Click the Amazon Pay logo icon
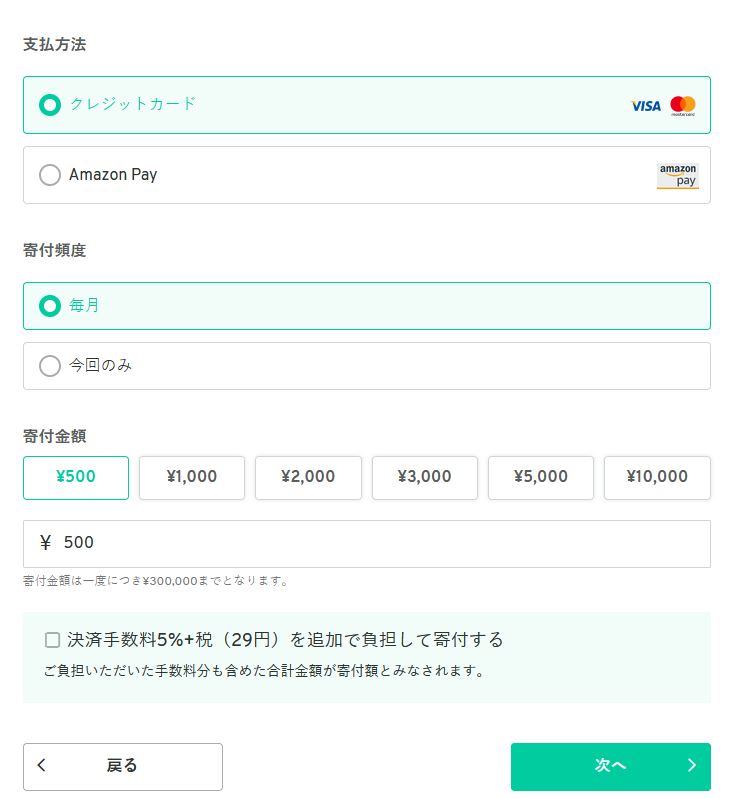This screenshot has width=743, height=798. coord(678,176)
